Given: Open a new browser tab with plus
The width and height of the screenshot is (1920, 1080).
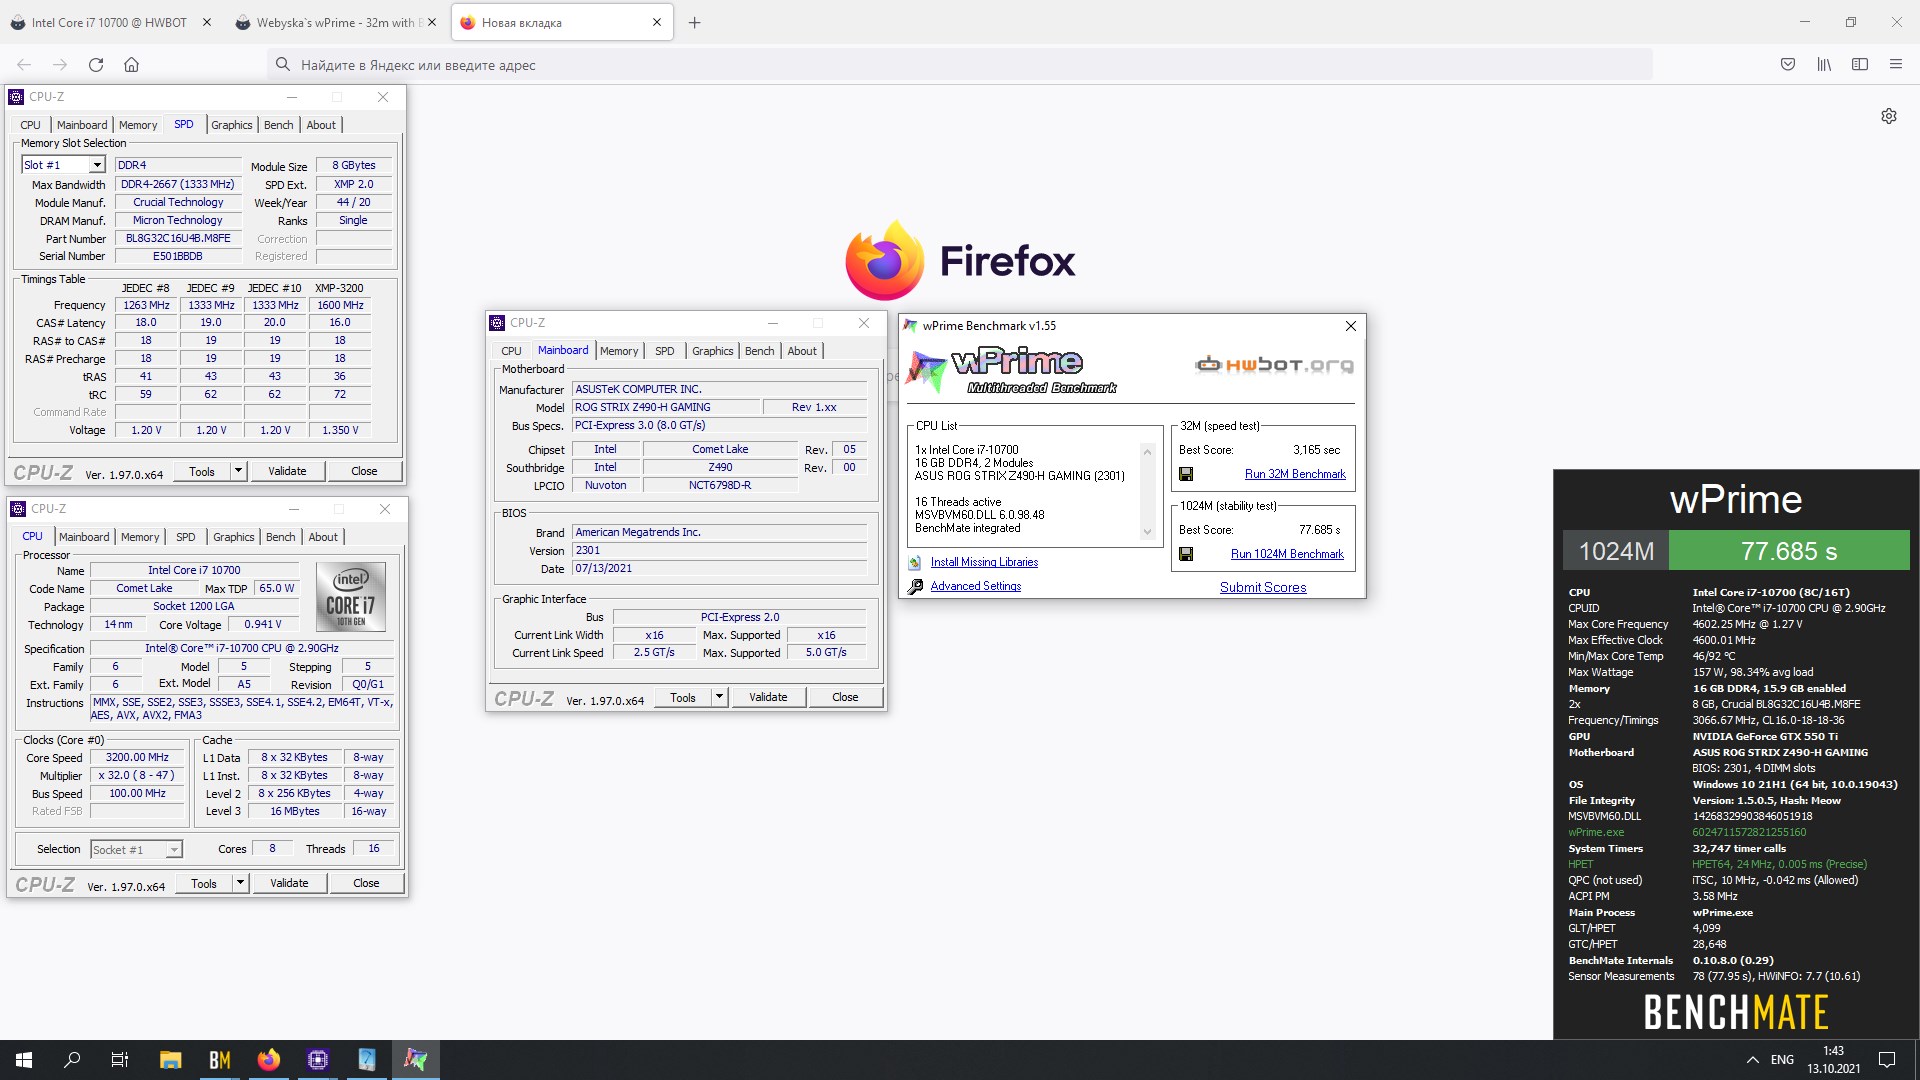Looking at the screenshot, I should click(x=695, y=23).
